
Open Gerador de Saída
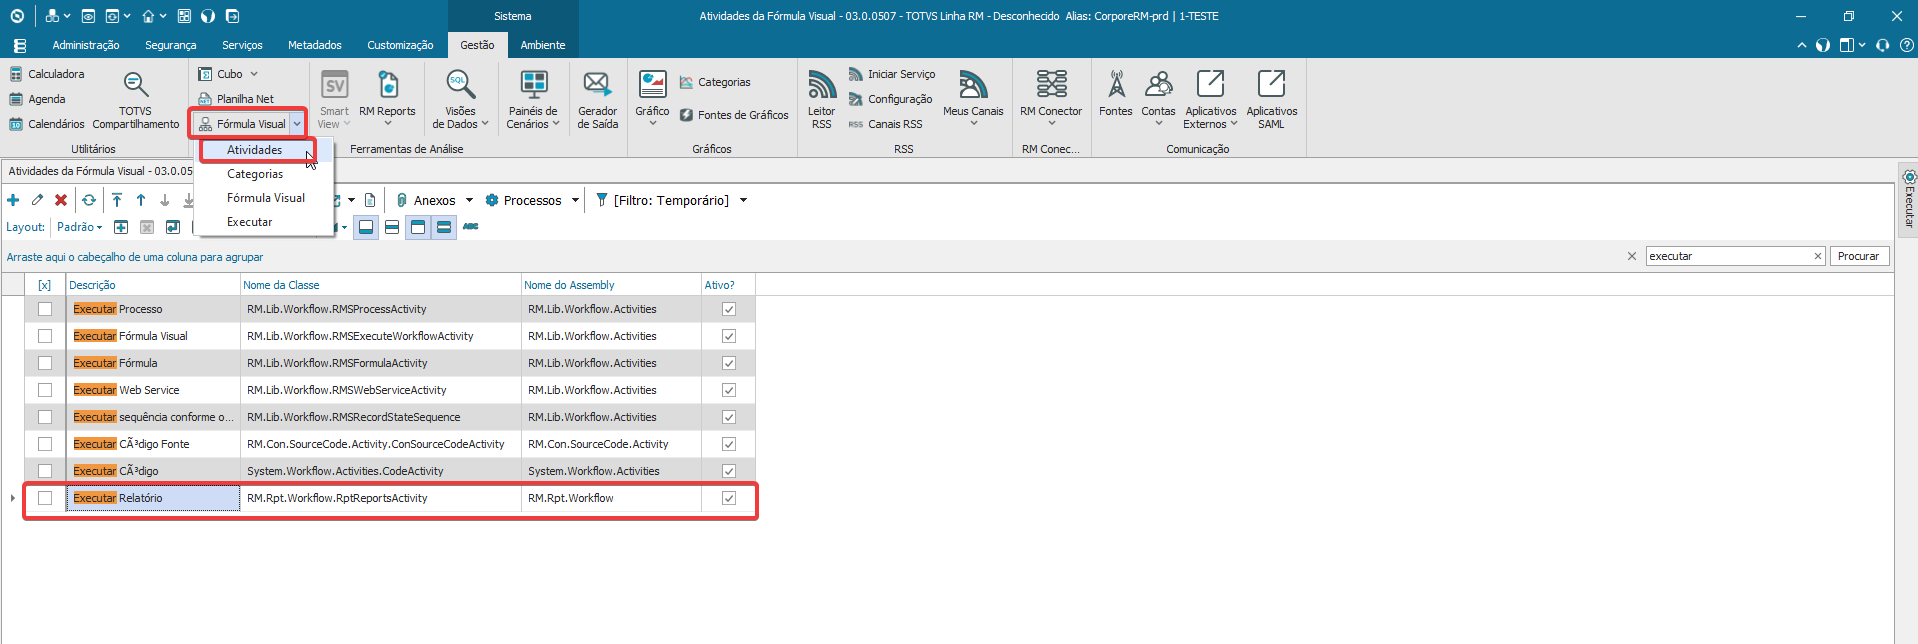click(597, 99)
